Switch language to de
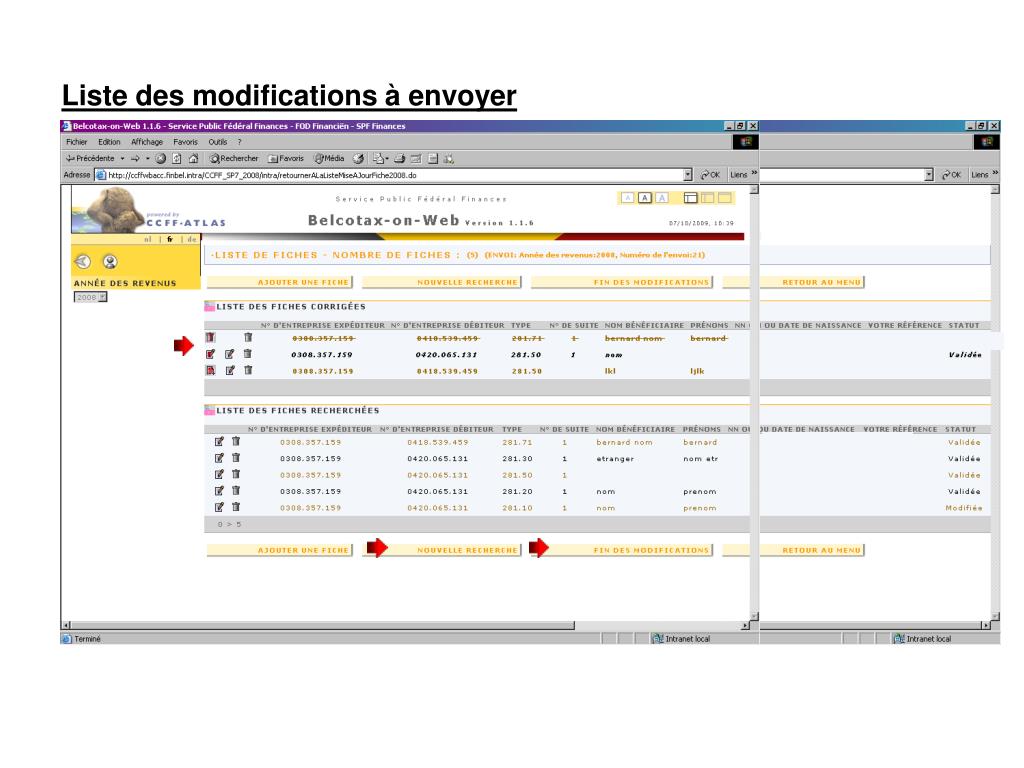 (x=191, y=240)
